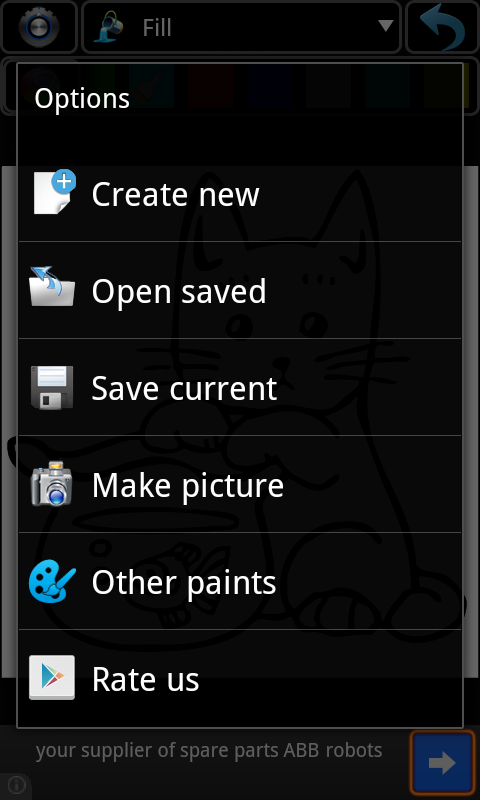The width and height of the screenshot is (480, 800).
Task: Open the Fill tool selector
Action: coord(241,27)
